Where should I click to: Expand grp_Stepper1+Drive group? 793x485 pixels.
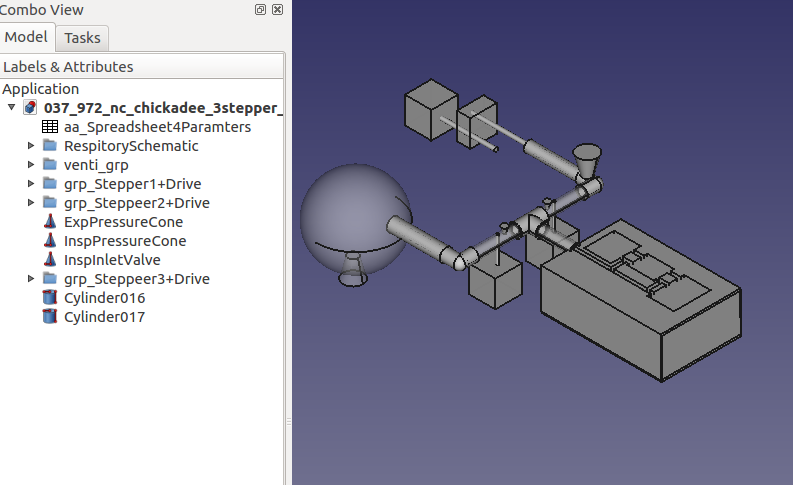31,184
